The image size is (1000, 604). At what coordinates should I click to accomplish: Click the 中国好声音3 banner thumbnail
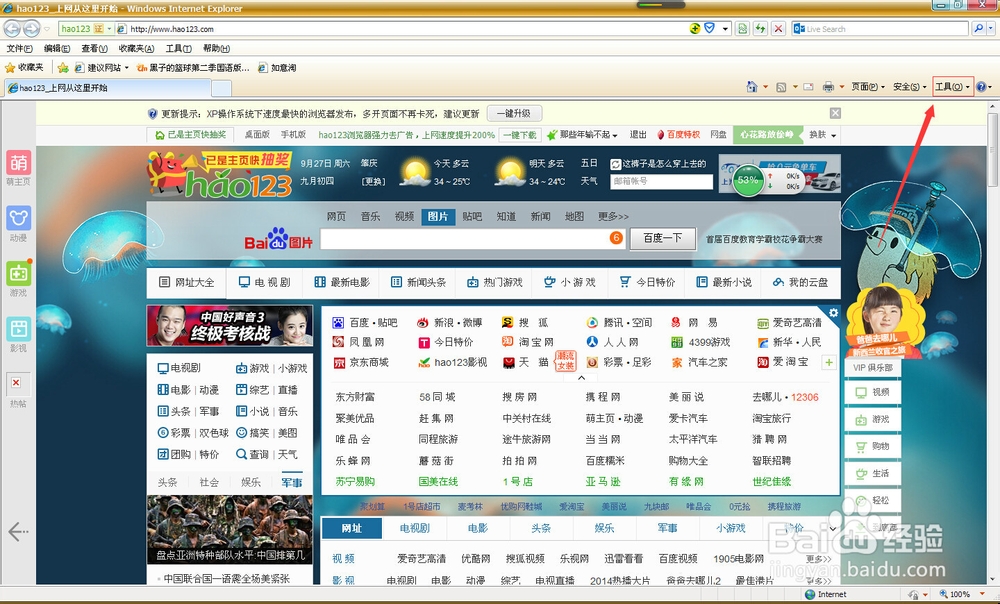pyautogui.click(x=230, y=325)
